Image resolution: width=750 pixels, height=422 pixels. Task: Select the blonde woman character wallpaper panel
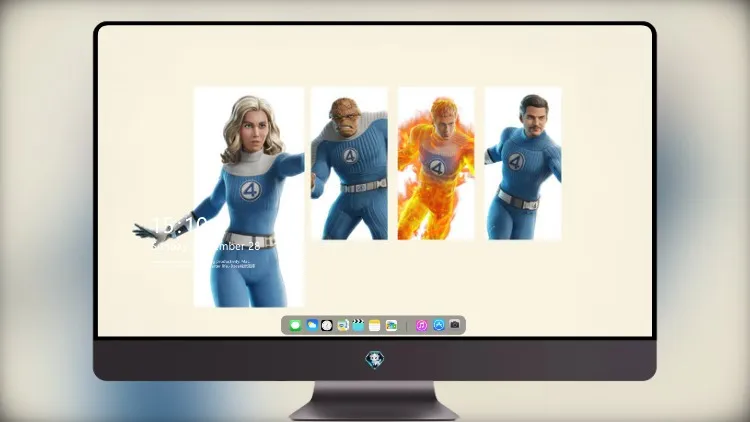[x=249, y=197]
